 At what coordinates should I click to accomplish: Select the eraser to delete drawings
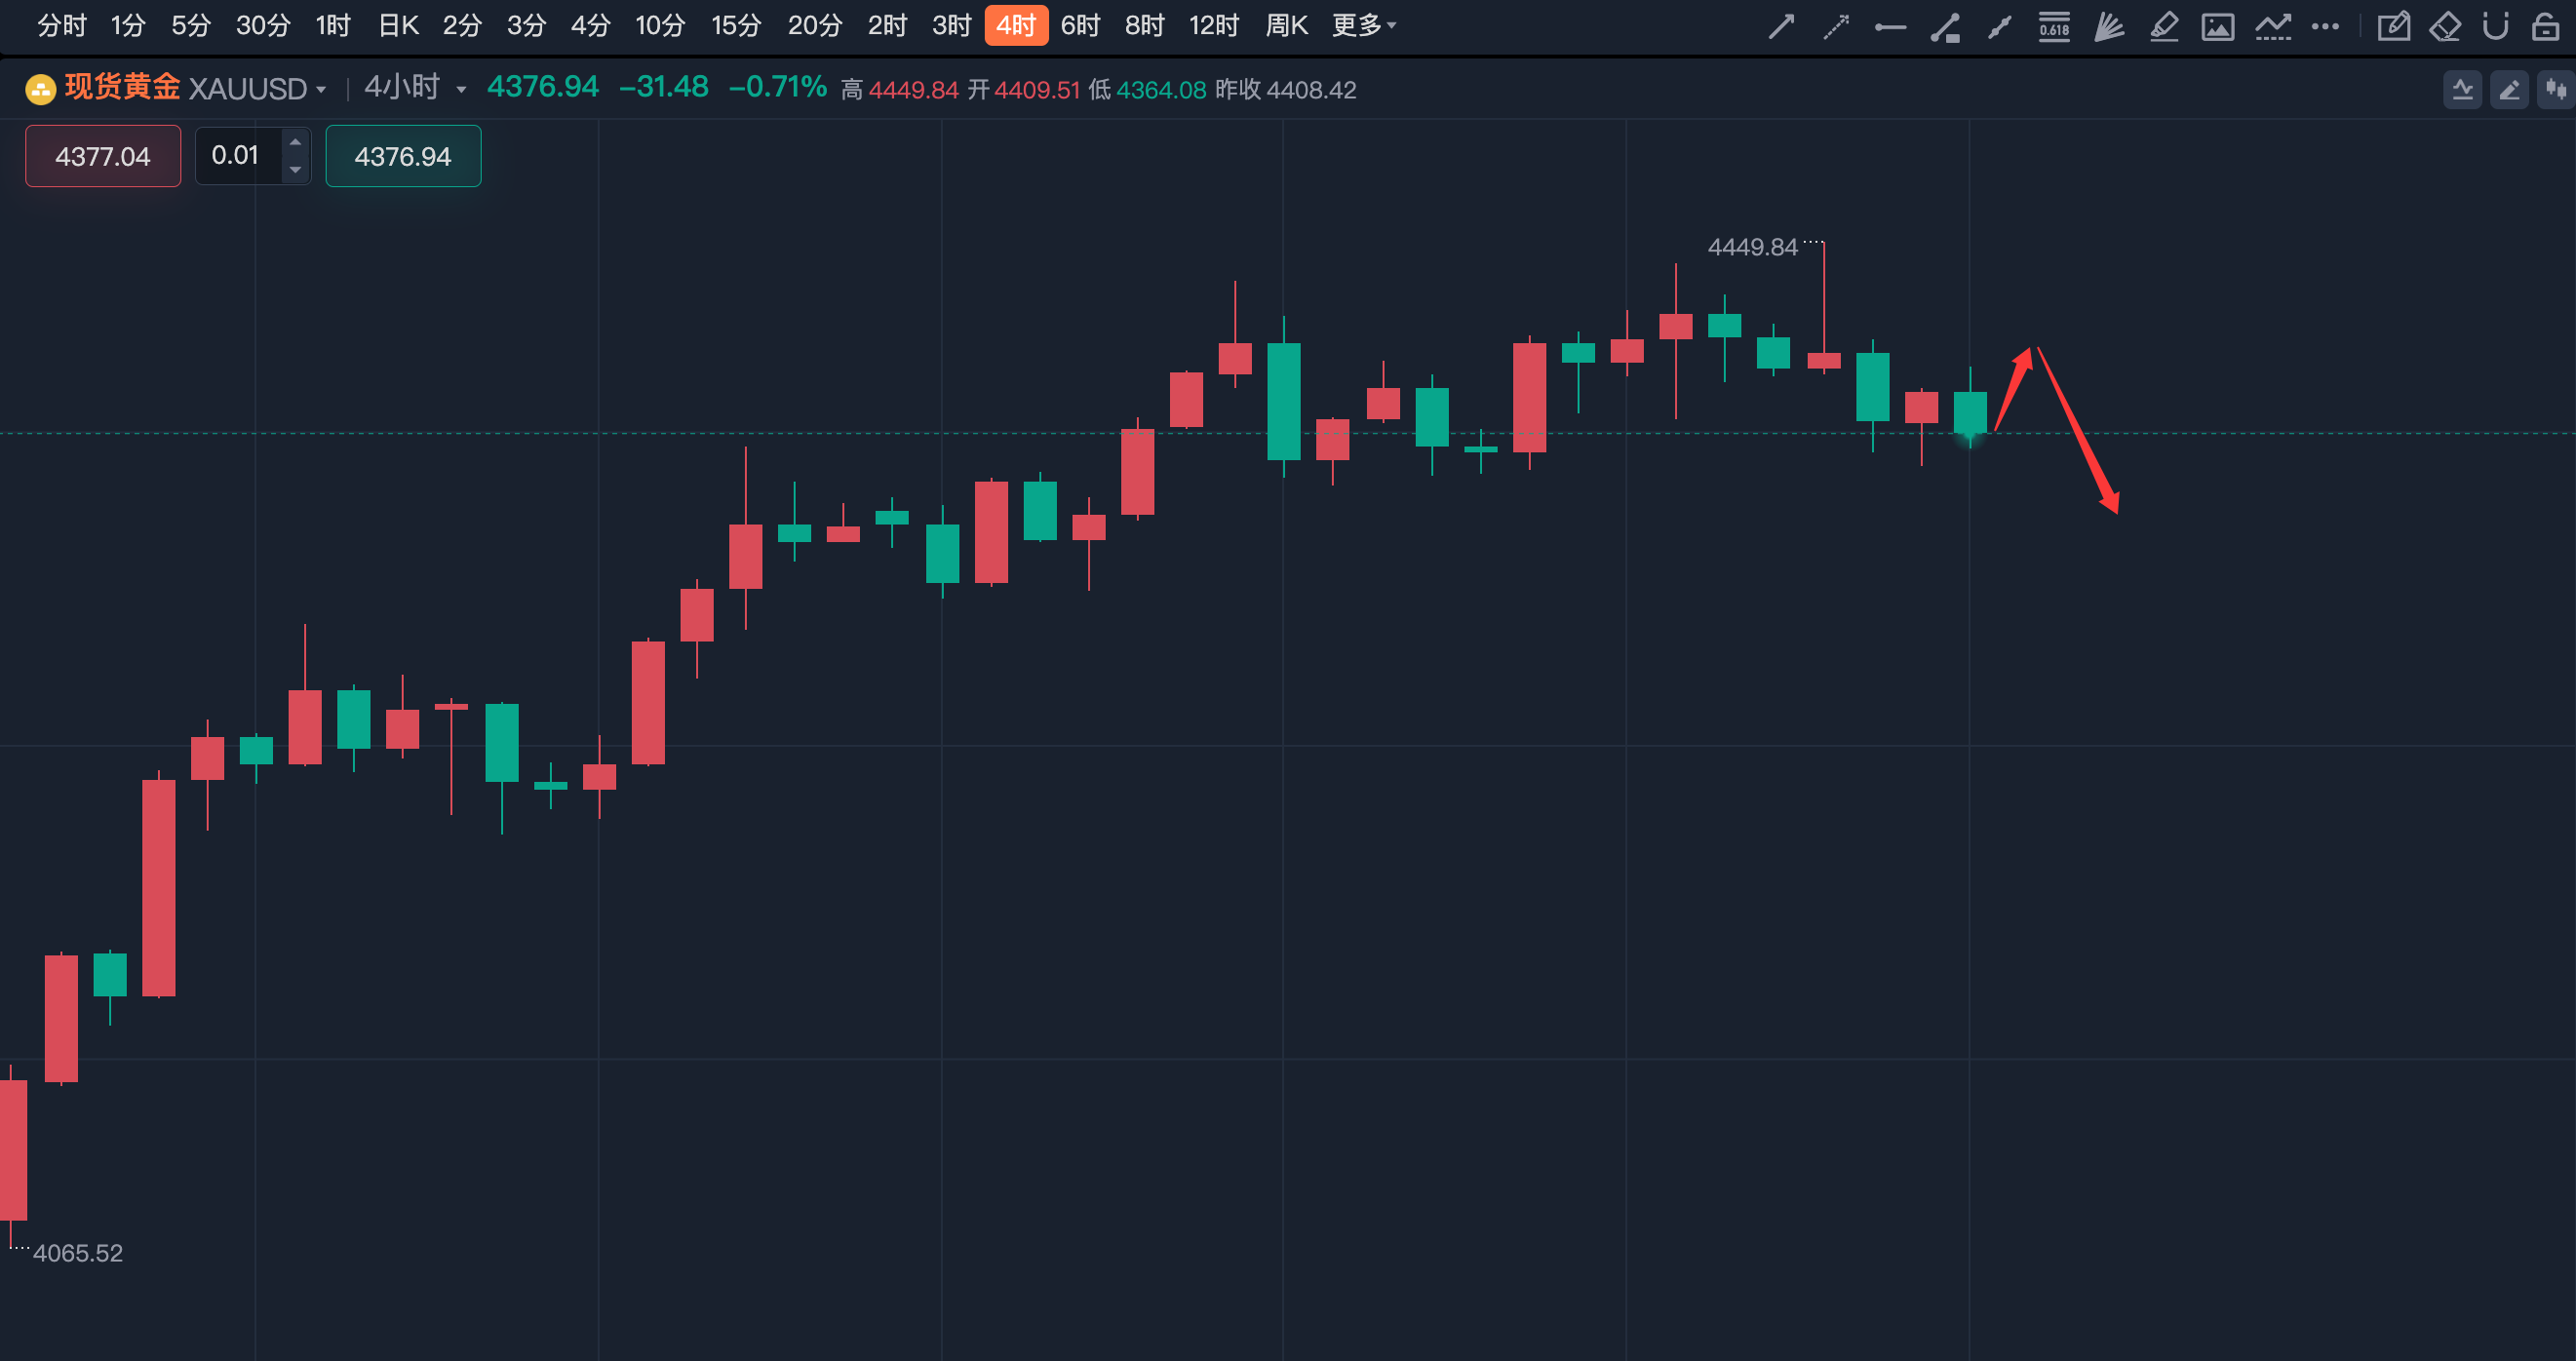point(2445,26)
